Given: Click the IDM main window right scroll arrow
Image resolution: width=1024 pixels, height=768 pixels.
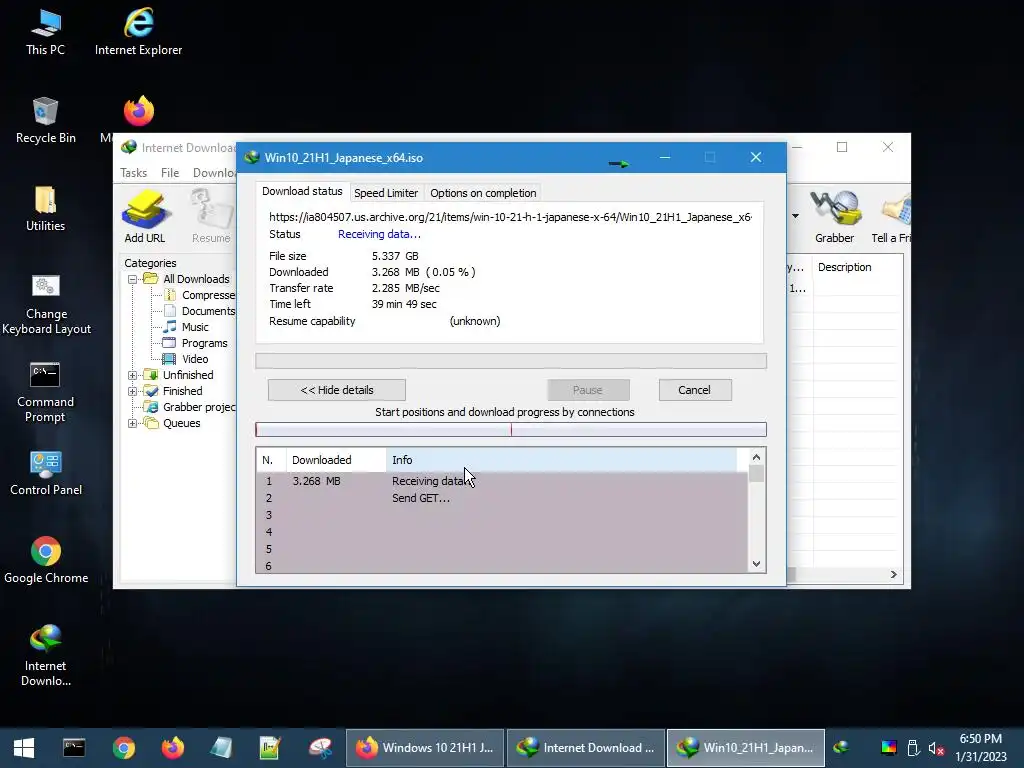Looking at the screenshot, I should [x=893, y=575].
